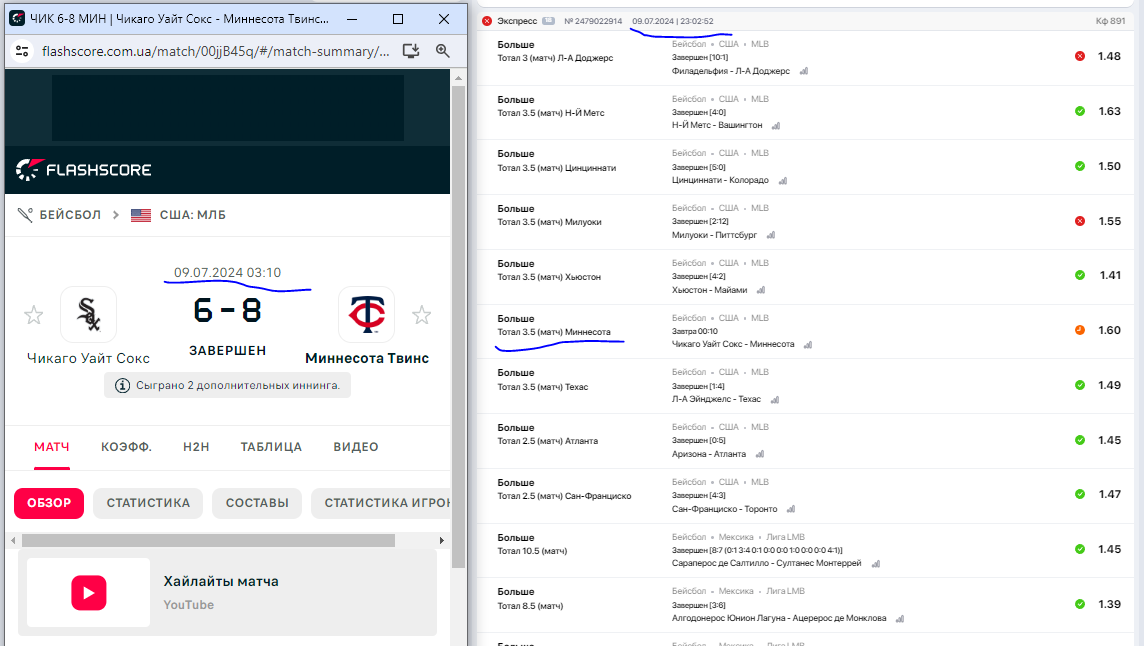Click red lost icon for Милуоки bet
1144x646 pixels.
click(1080, 220)
